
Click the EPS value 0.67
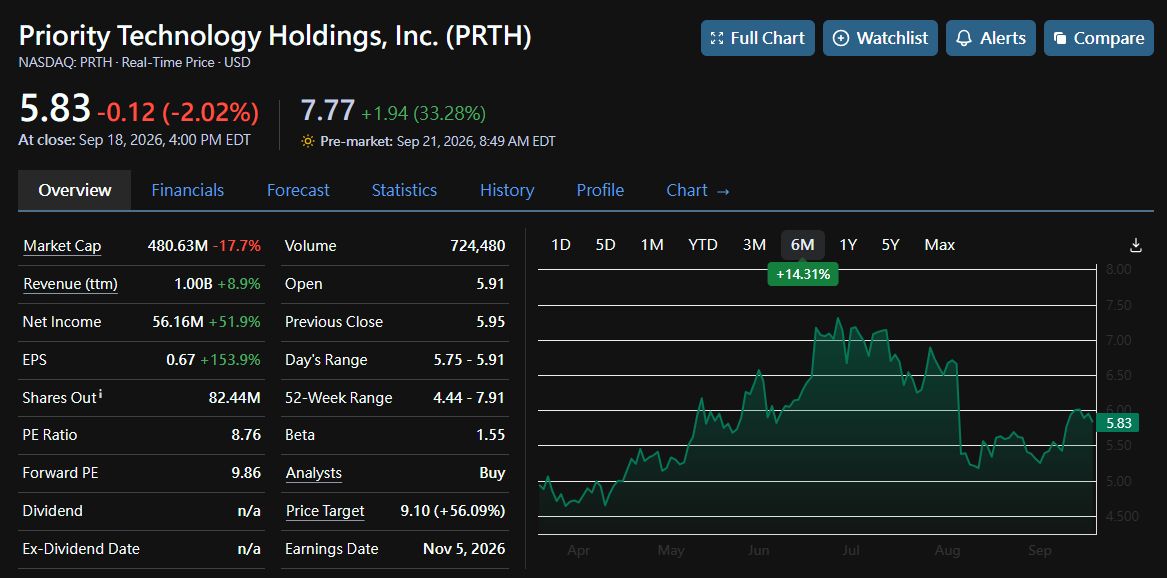tap(181, 360)
